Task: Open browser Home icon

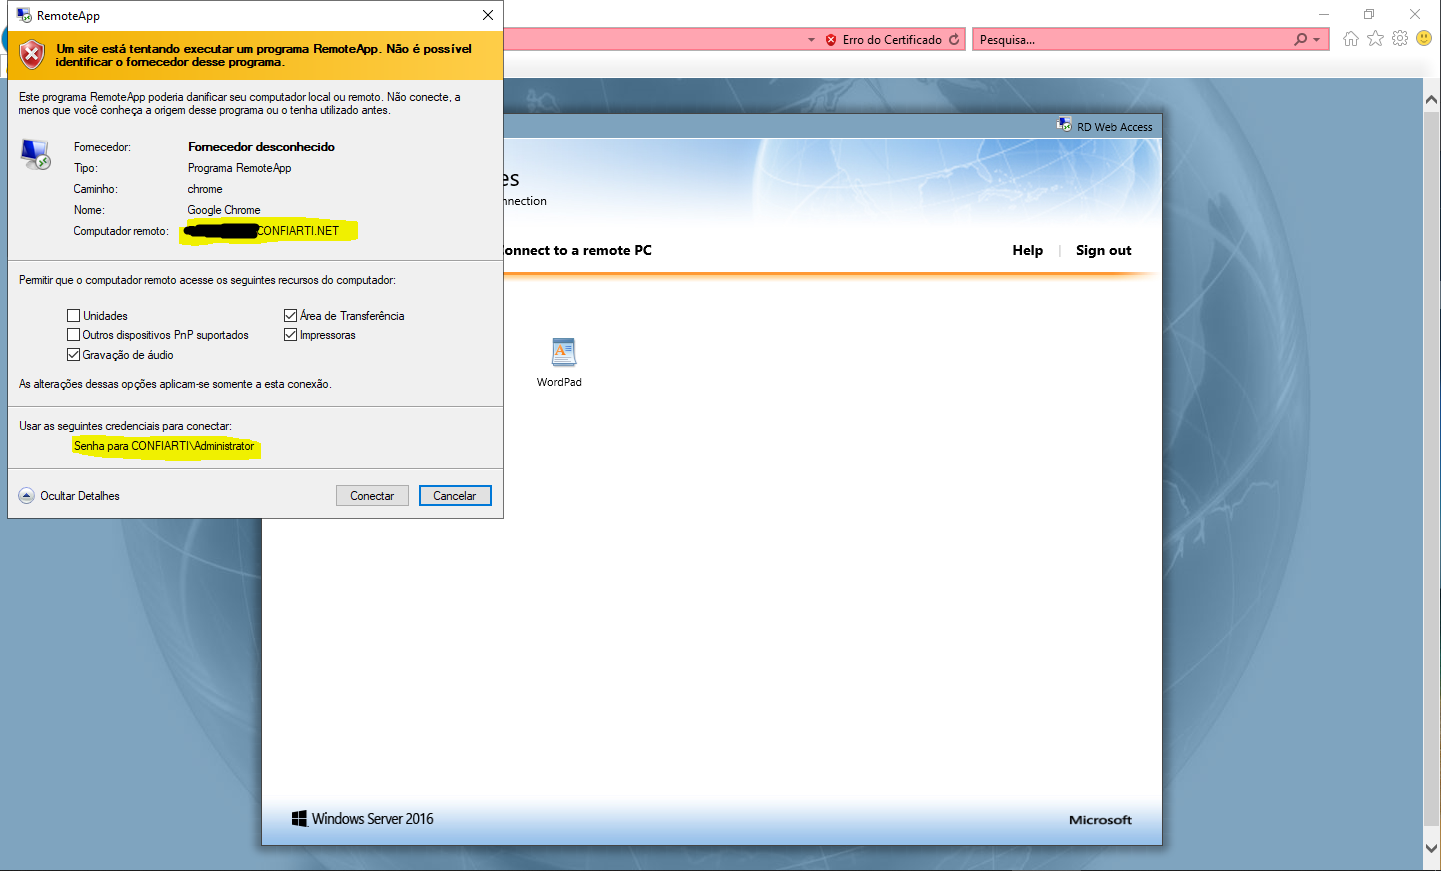Action: click(x=1351, y=39)
